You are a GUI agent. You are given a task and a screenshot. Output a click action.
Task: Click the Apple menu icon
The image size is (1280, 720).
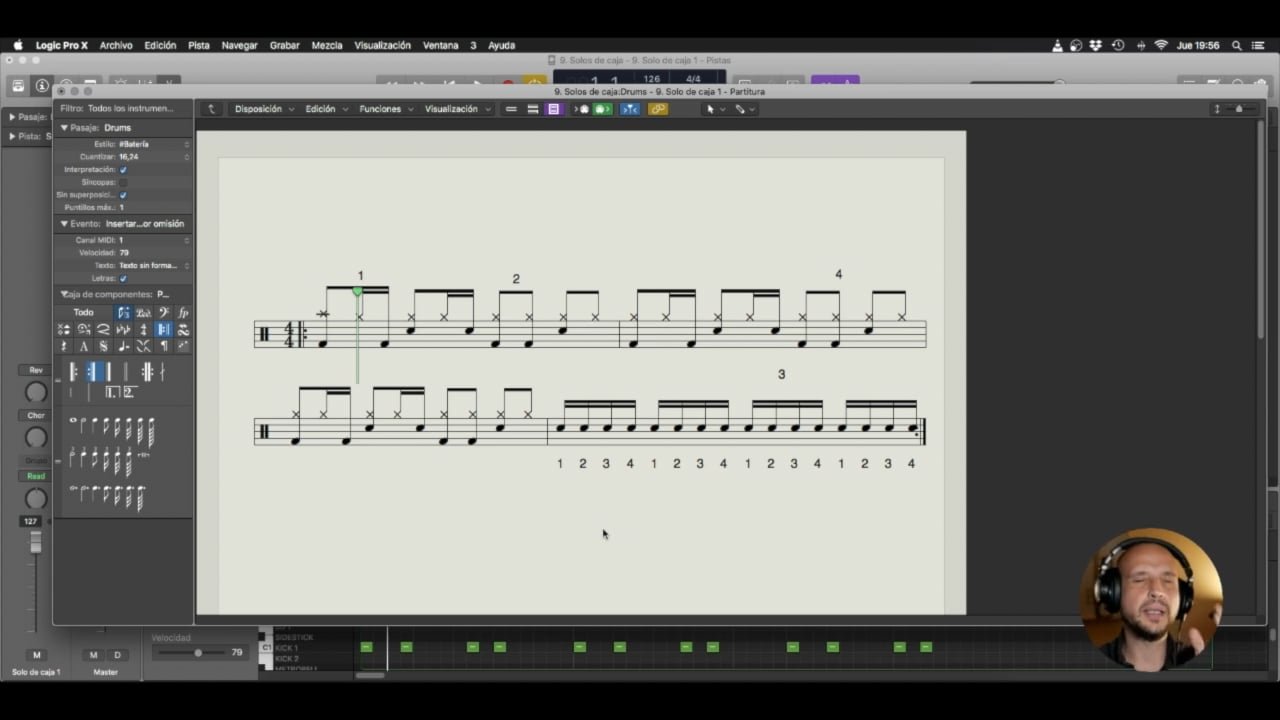tap(18, 45)
